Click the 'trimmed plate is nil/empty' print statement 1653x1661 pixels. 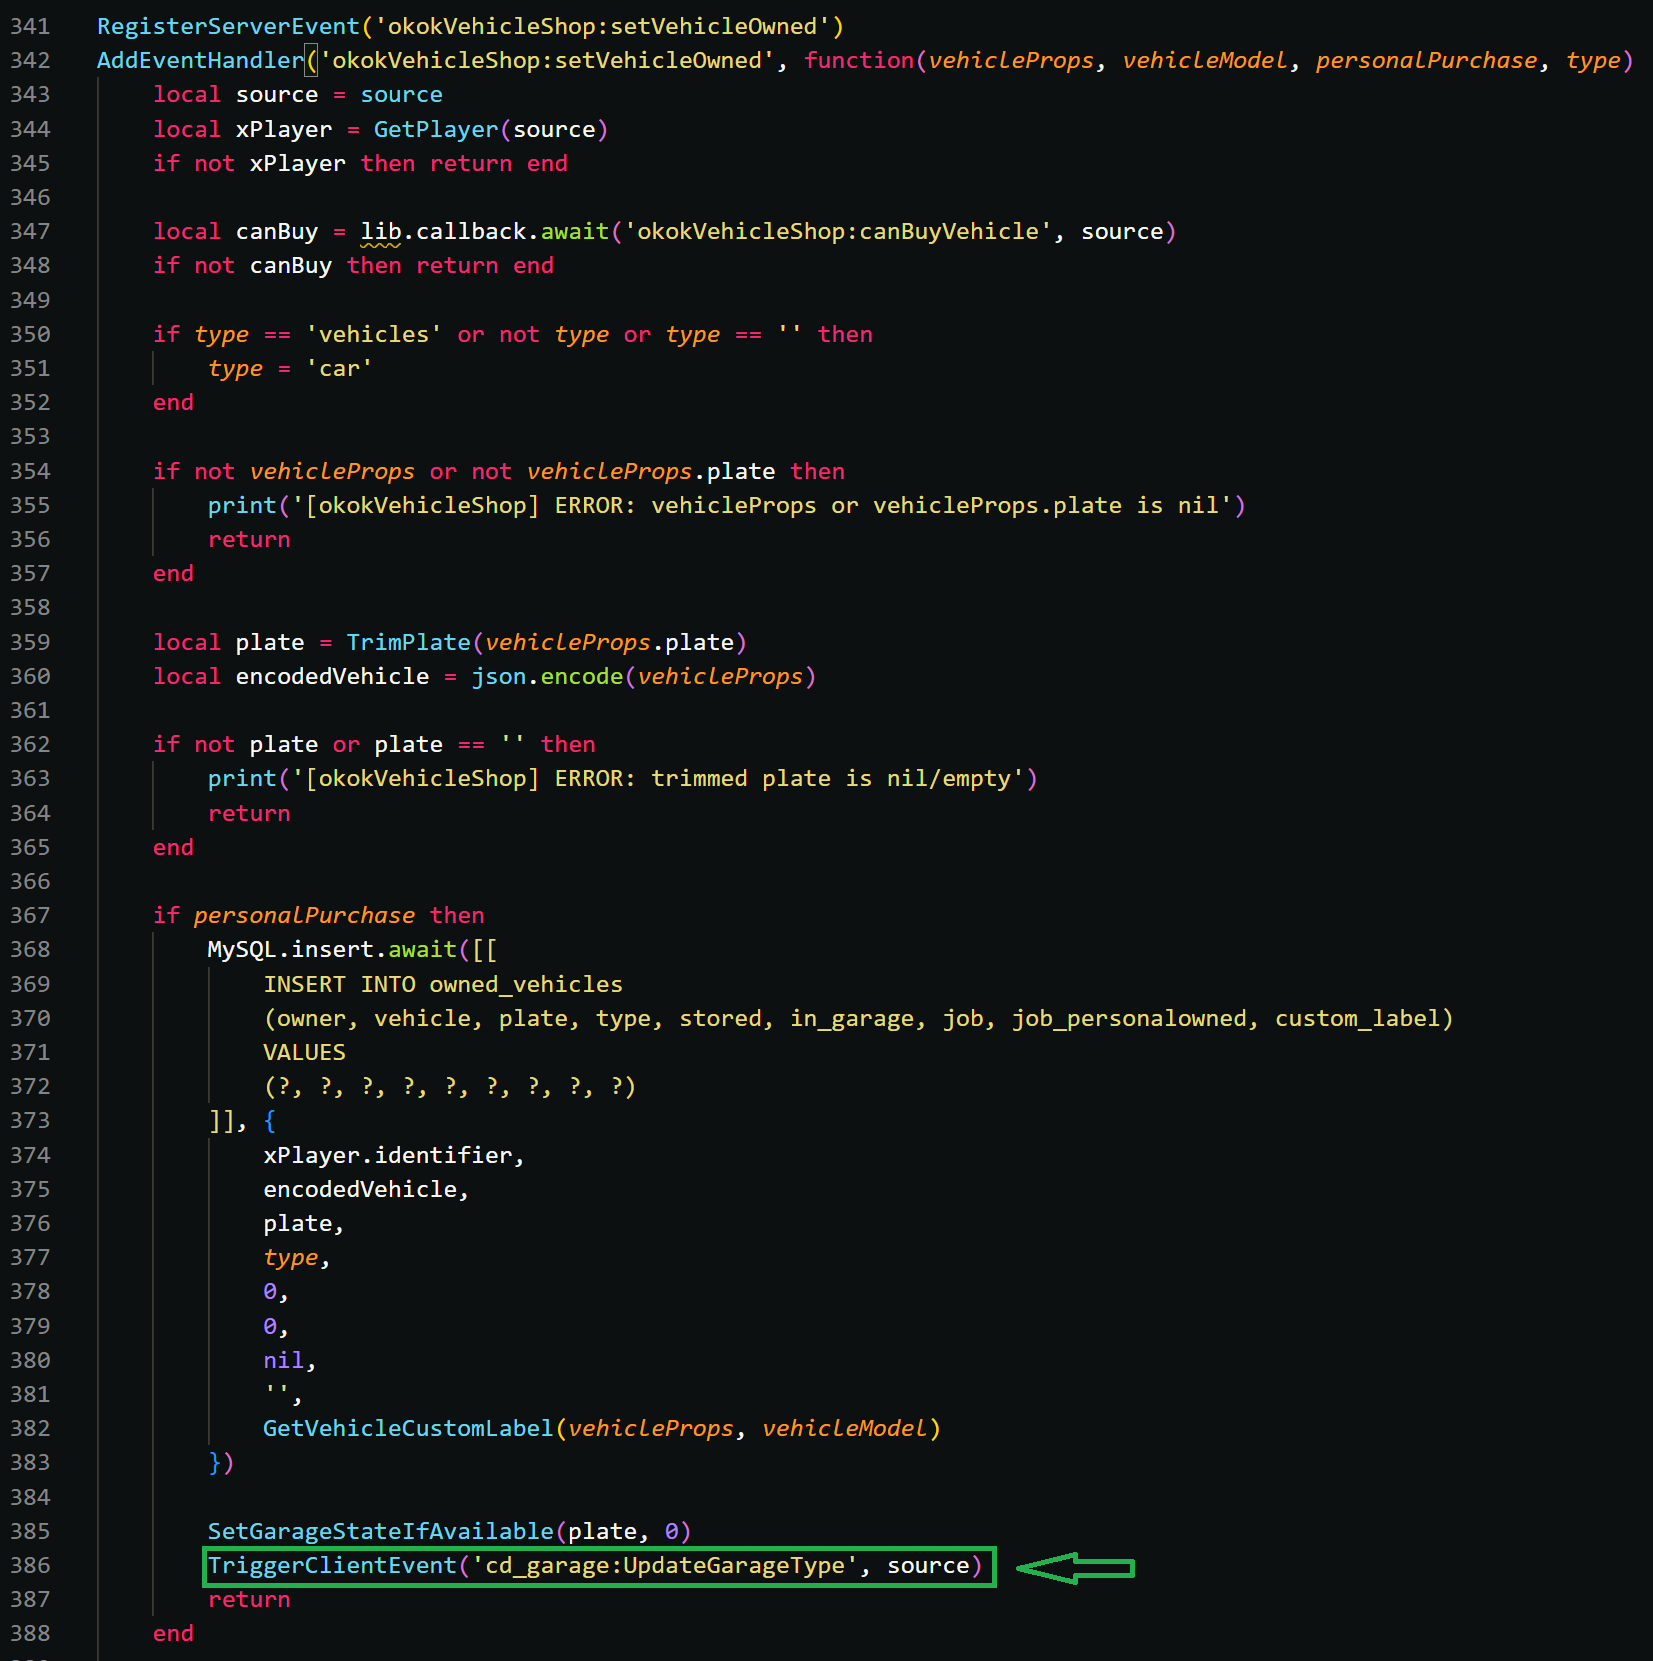[x=621, y=779]
